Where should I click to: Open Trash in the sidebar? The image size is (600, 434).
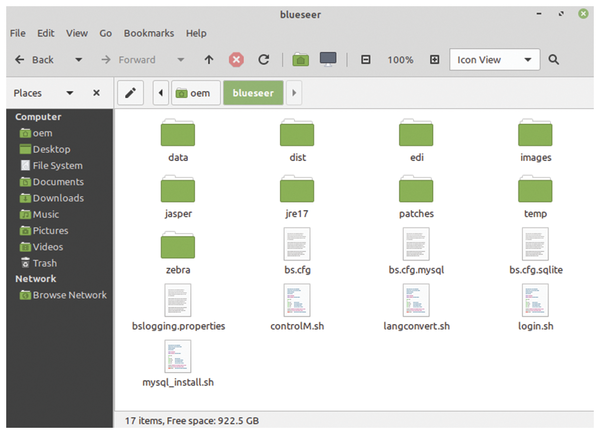[39, 263]
